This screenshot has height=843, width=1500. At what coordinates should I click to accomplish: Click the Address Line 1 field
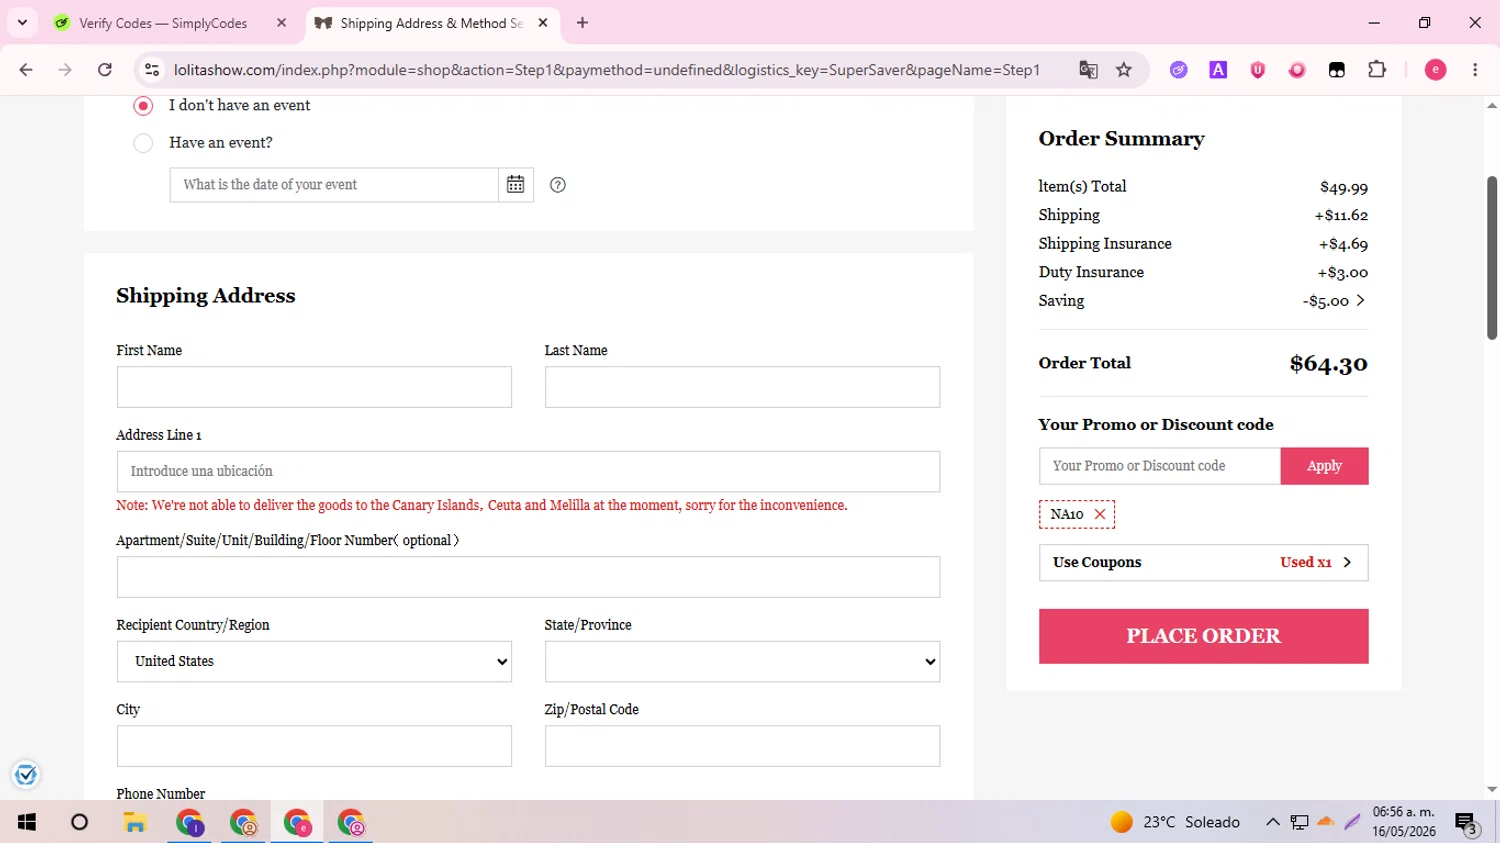528,471
